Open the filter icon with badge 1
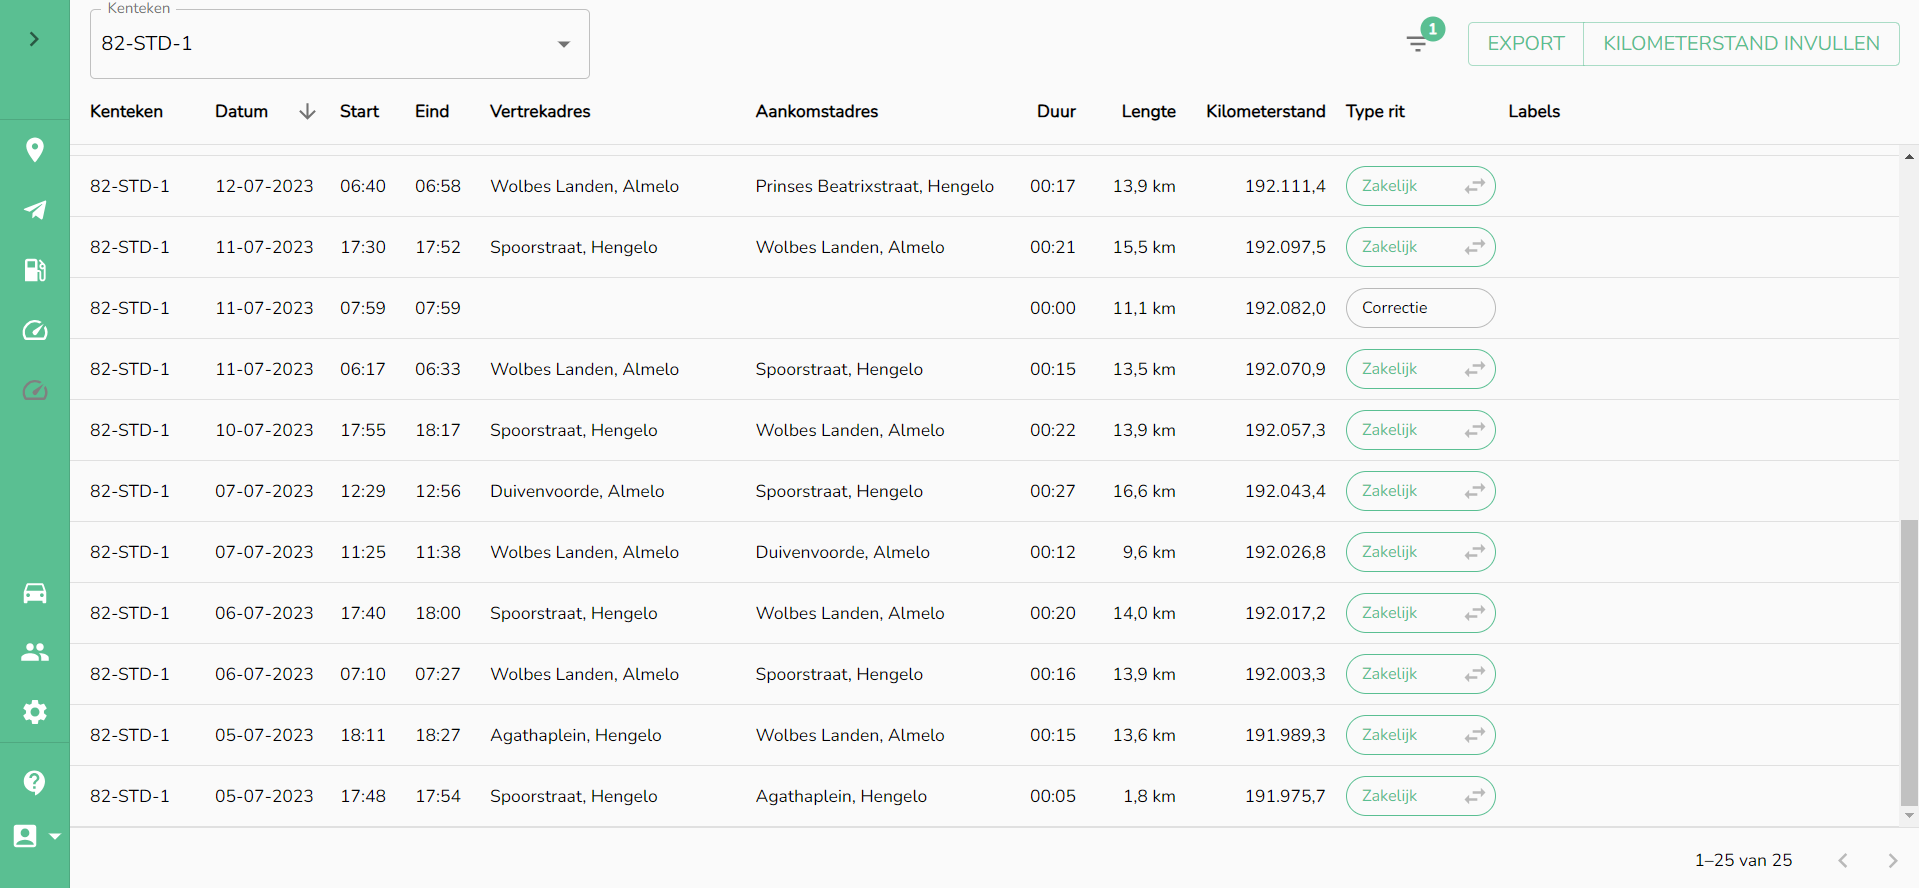 [1417, 42]
